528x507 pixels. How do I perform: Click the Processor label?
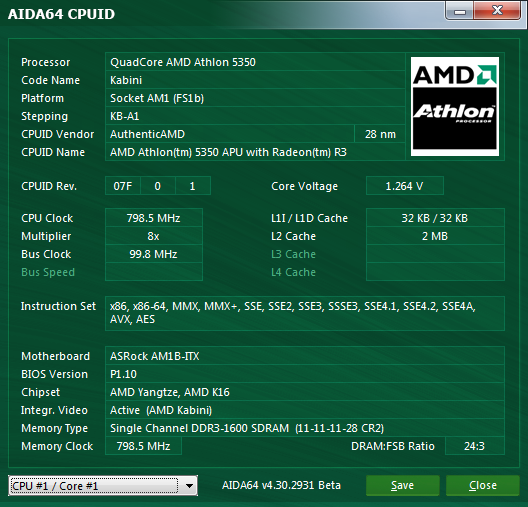pyautogui.click(x=45, y=62)
